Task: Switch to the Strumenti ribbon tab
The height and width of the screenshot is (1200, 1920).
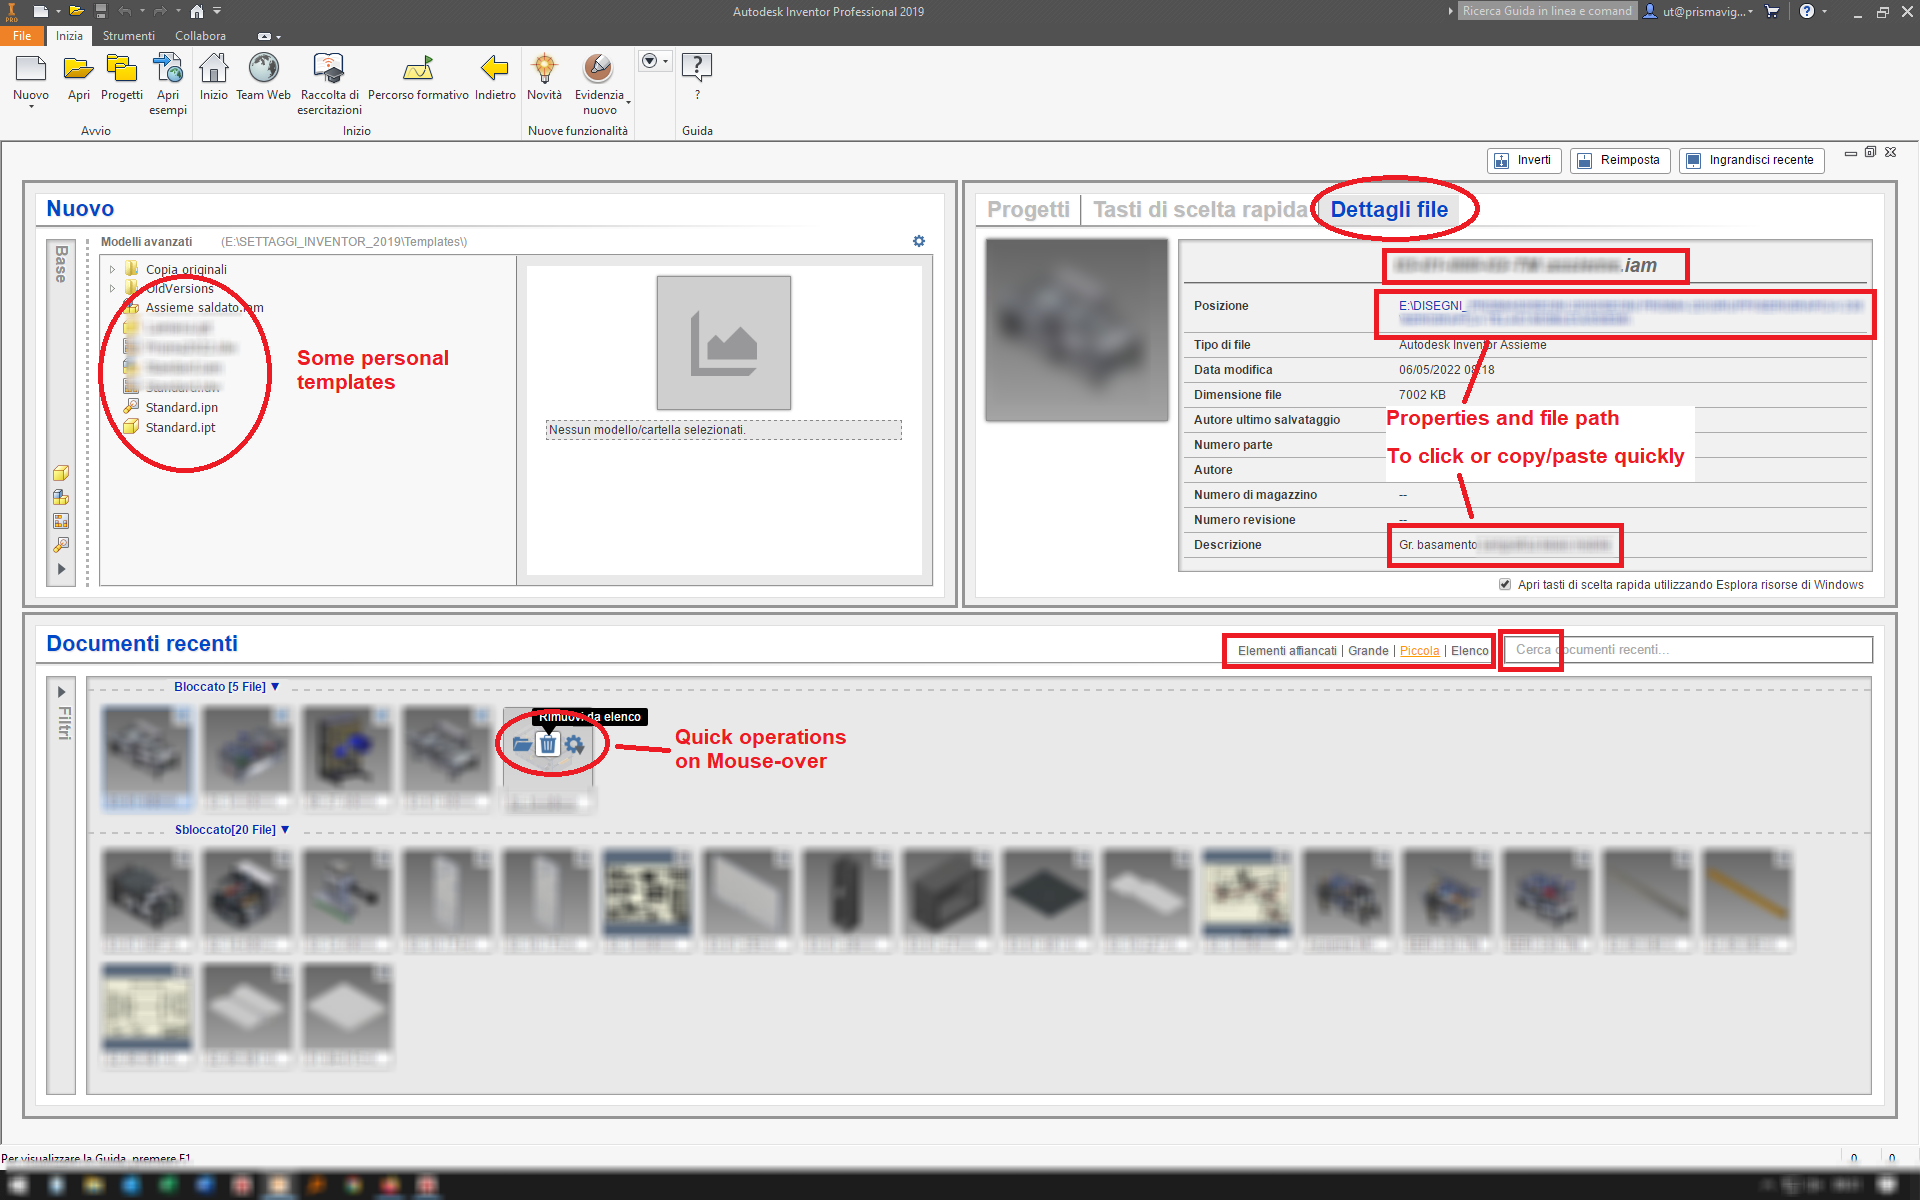Action: pos(128,35)
